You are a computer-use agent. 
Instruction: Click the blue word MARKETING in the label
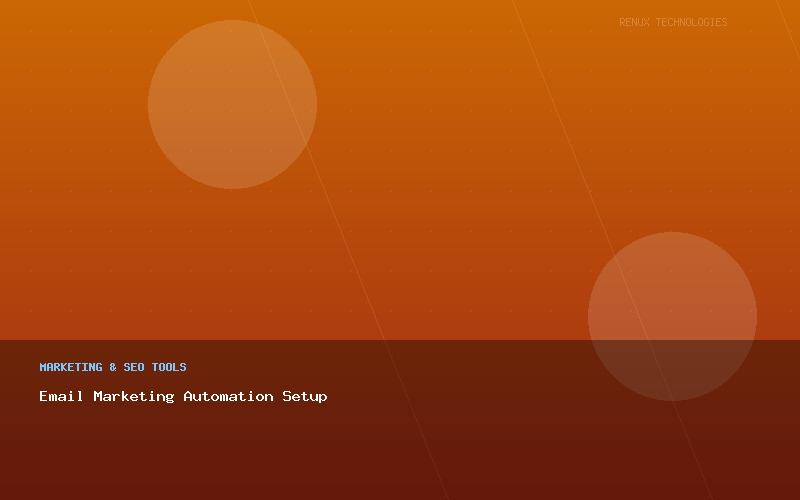coord(71,367)
